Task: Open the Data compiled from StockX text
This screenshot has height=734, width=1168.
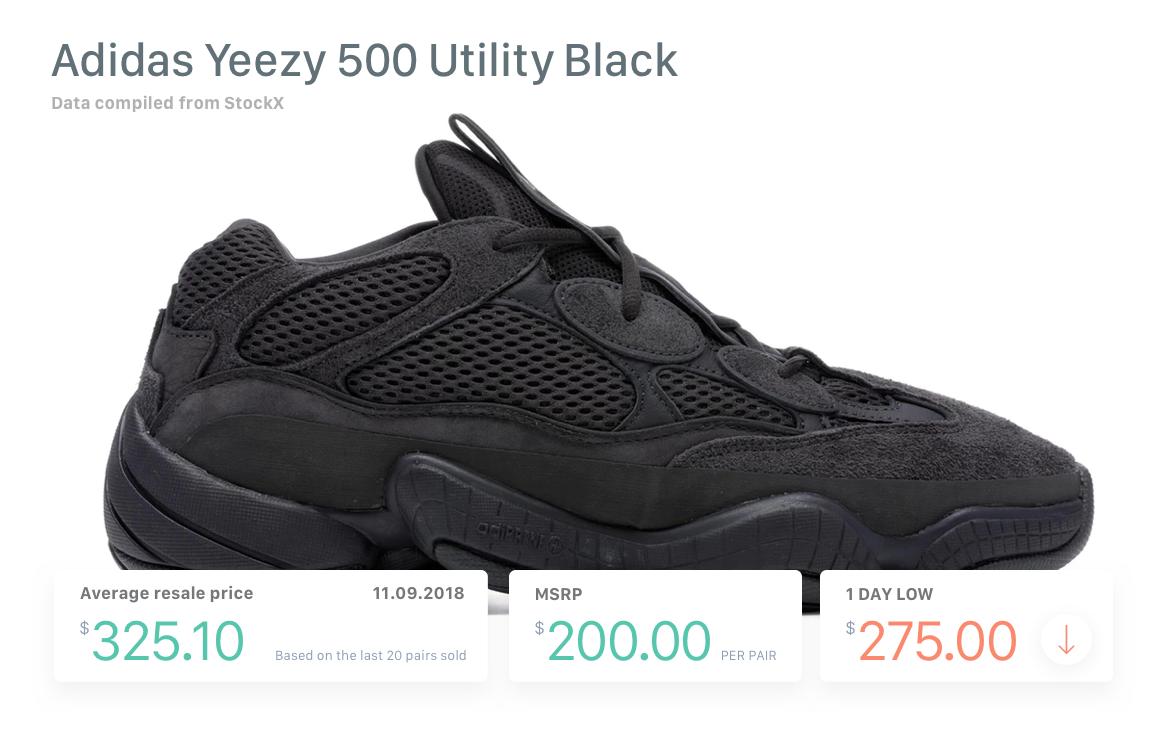Action: 167,103
